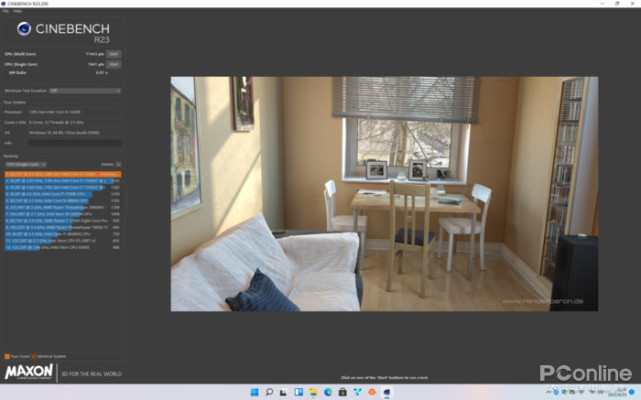Select the Intel Xeon X5650 ranking row

tap(63, 247)
